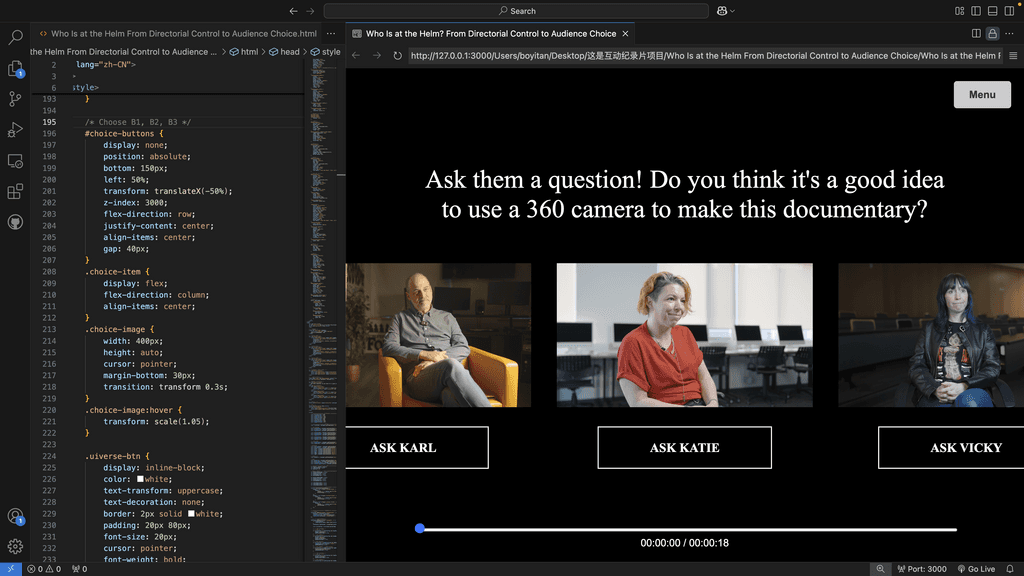
Task: Select the head breadcrumb item
Action: click(x=284, y=52)
